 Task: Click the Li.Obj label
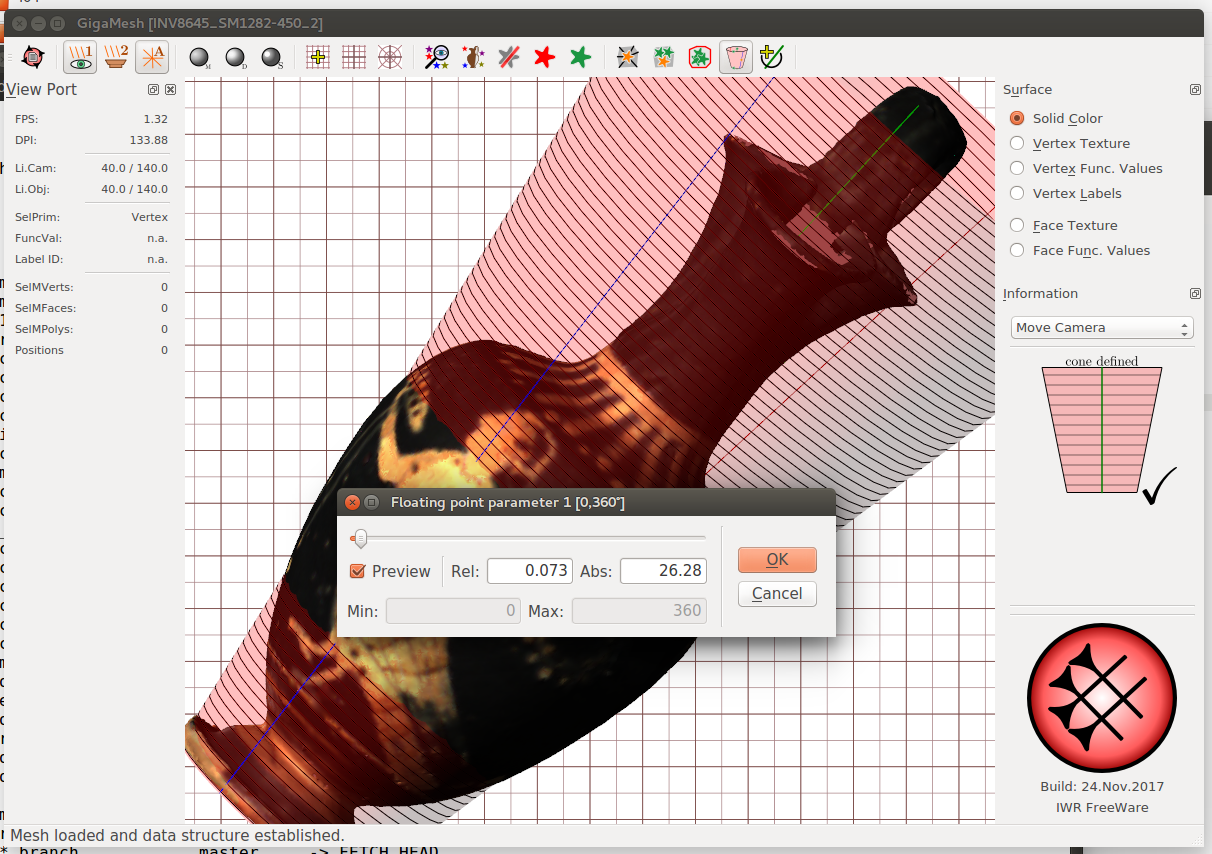[x=32, y=189]
